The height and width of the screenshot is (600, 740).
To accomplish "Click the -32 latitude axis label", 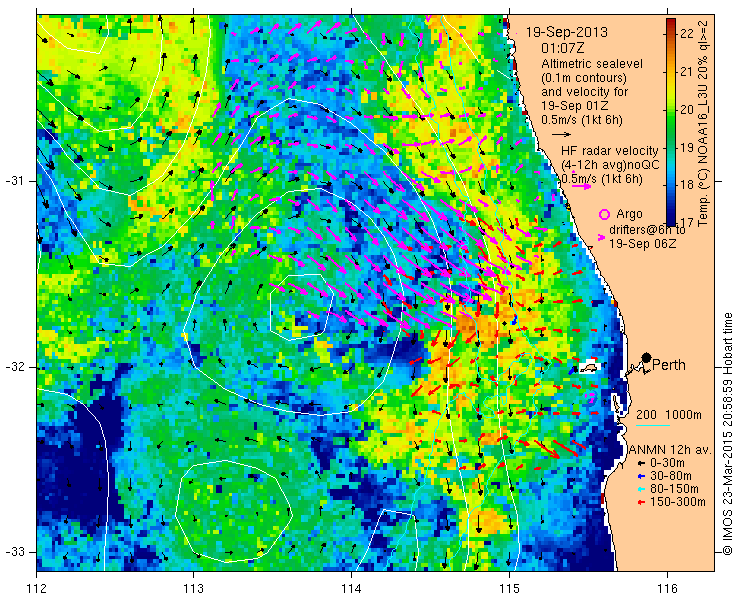I will click(x=17, y=367).
